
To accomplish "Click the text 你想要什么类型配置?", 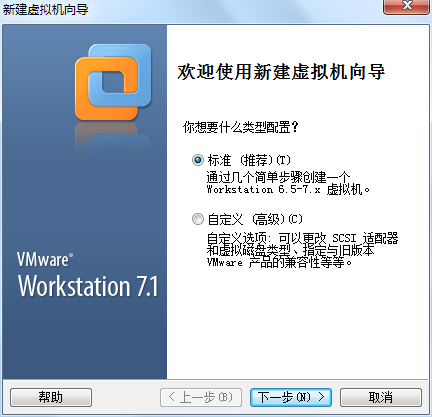I will 240,127.
